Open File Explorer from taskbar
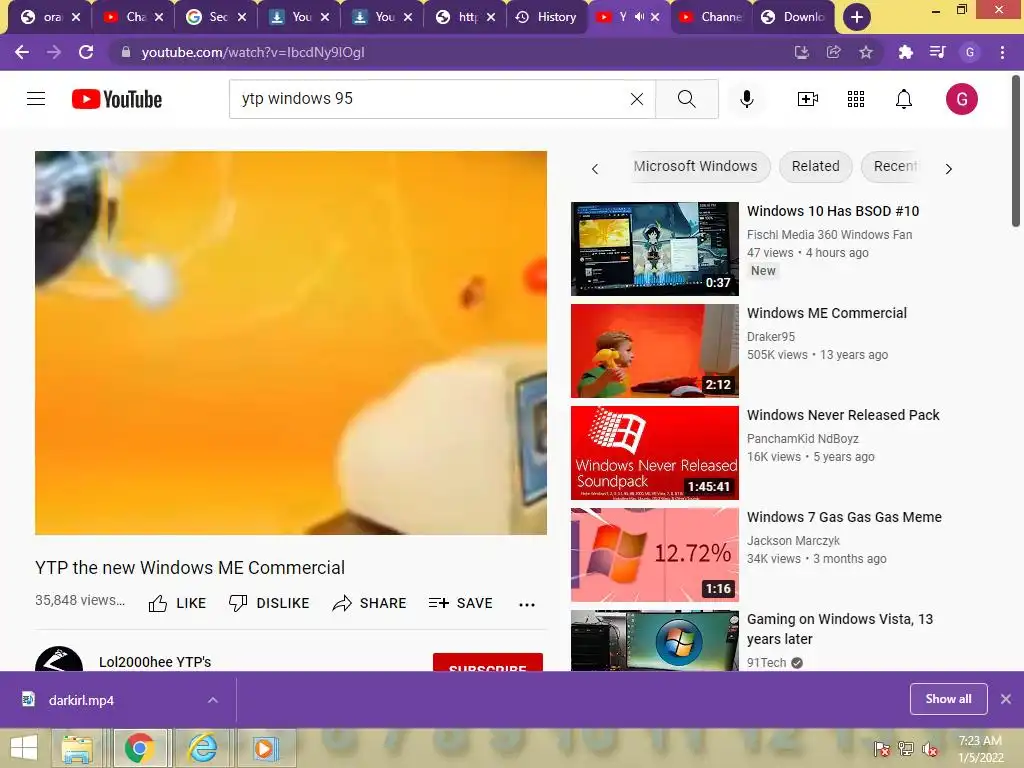This screenshot has height=768, width=1024. pos(77,748)
